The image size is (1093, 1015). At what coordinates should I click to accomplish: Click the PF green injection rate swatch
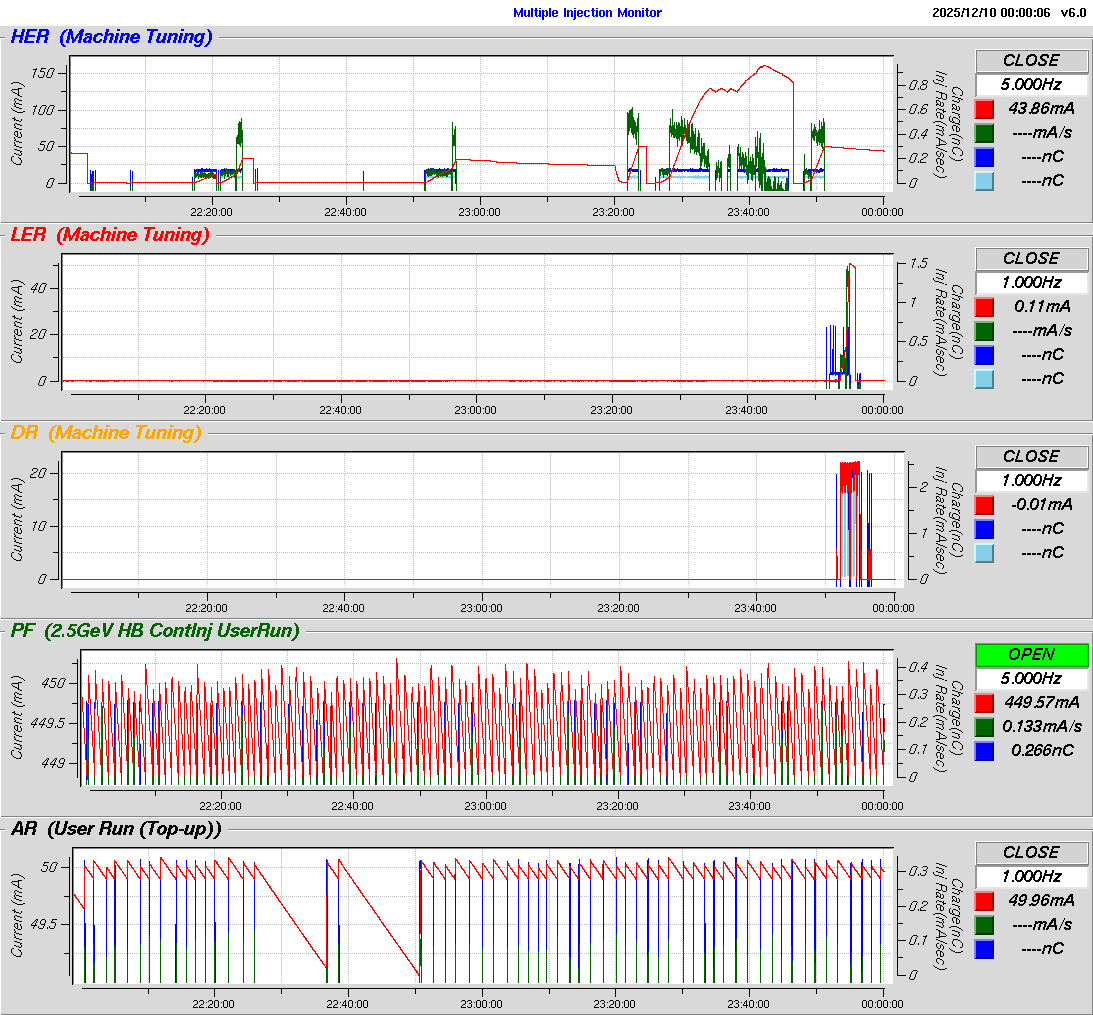985,726
